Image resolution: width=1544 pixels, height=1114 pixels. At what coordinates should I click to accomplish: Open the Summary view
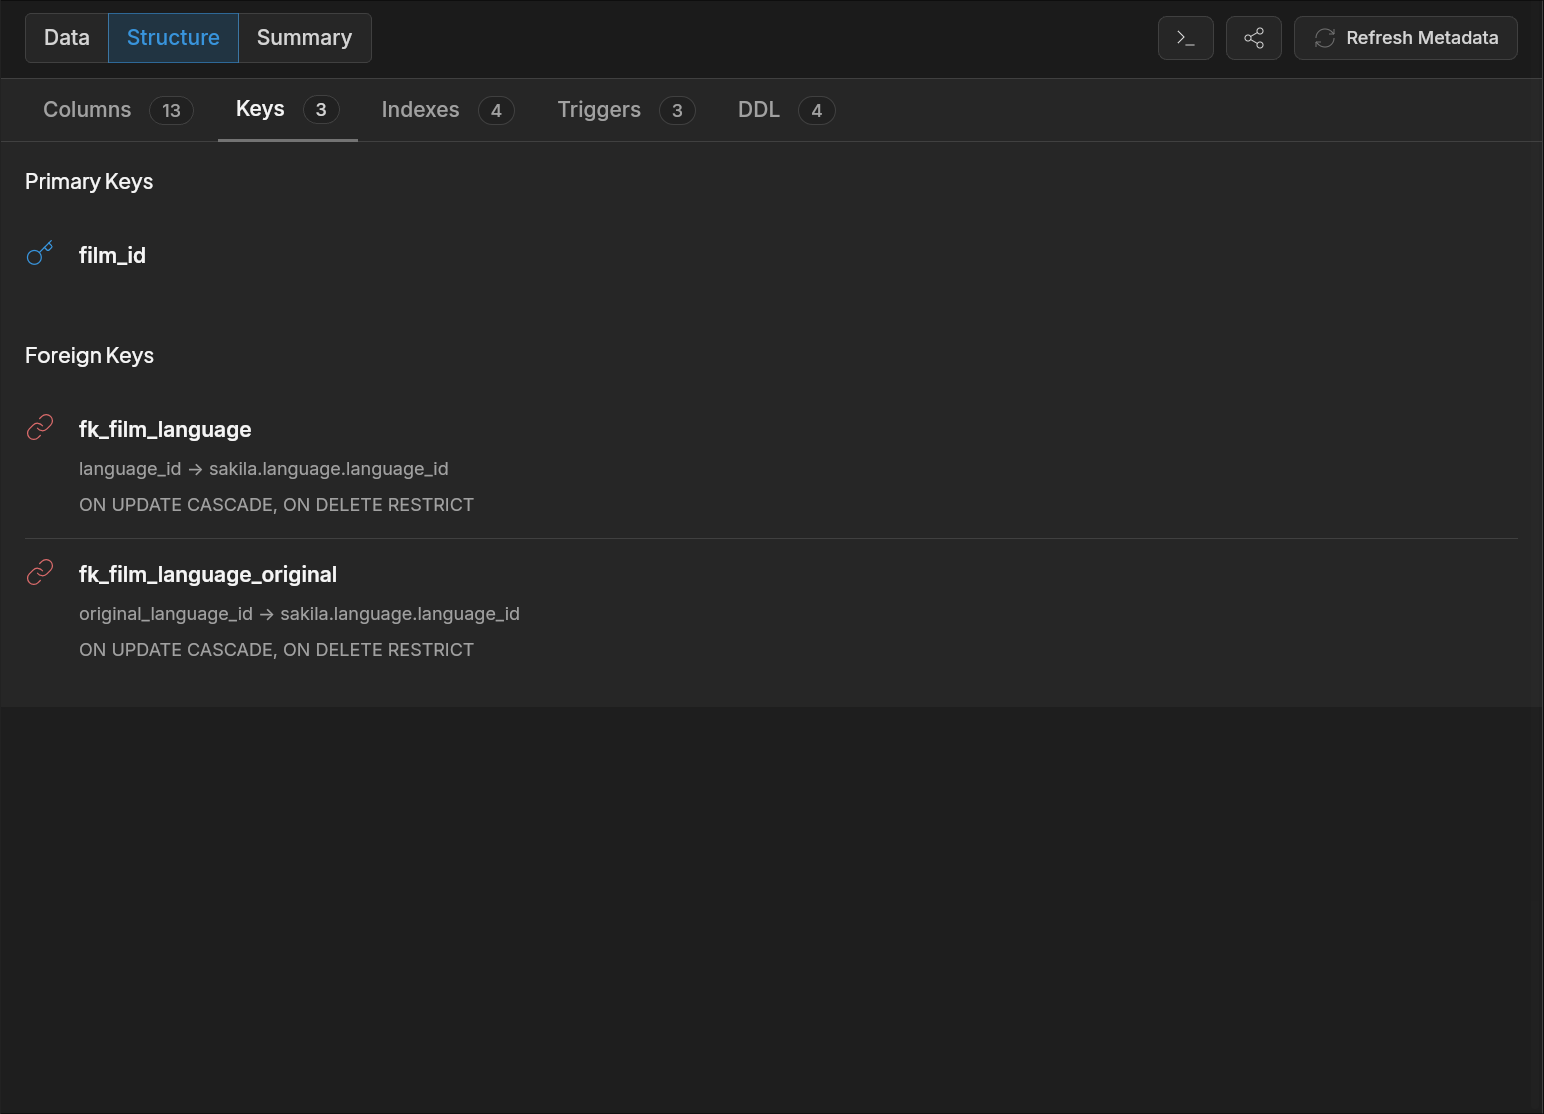point(304,38)
